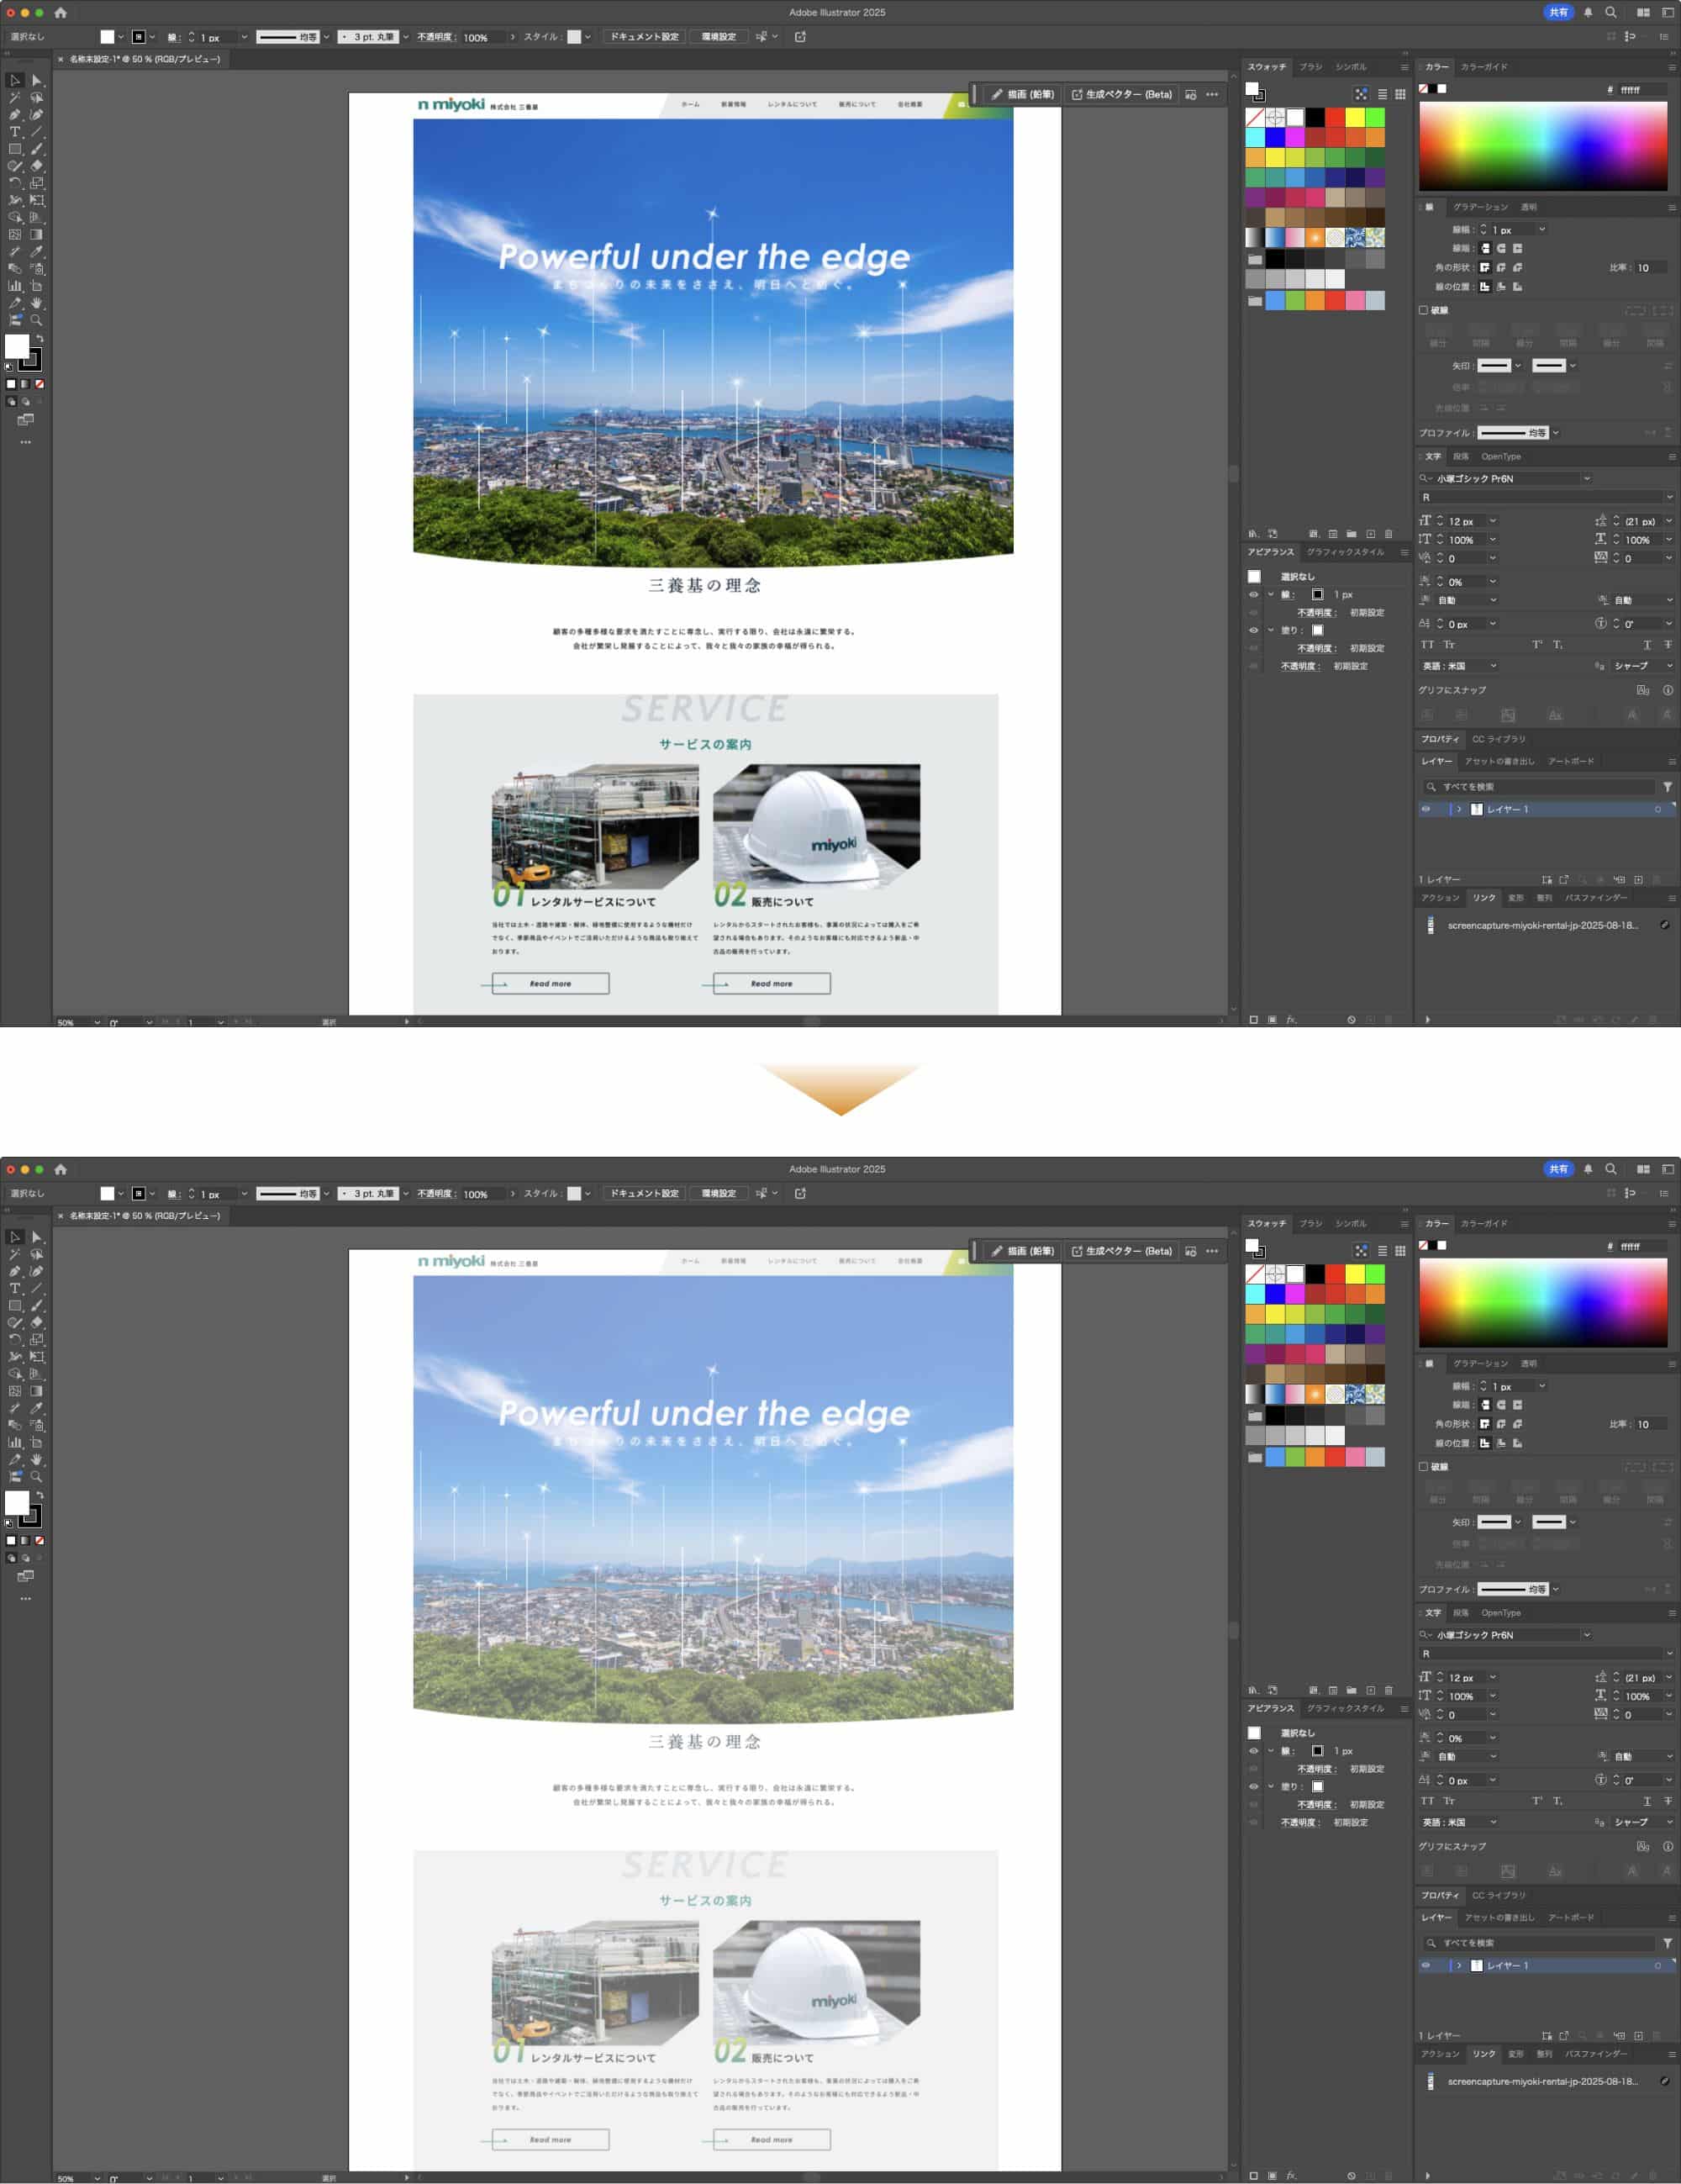
Task: Enable the 破線 dashed-line checkbox in upper window
Action: (x=1423, y=310)
